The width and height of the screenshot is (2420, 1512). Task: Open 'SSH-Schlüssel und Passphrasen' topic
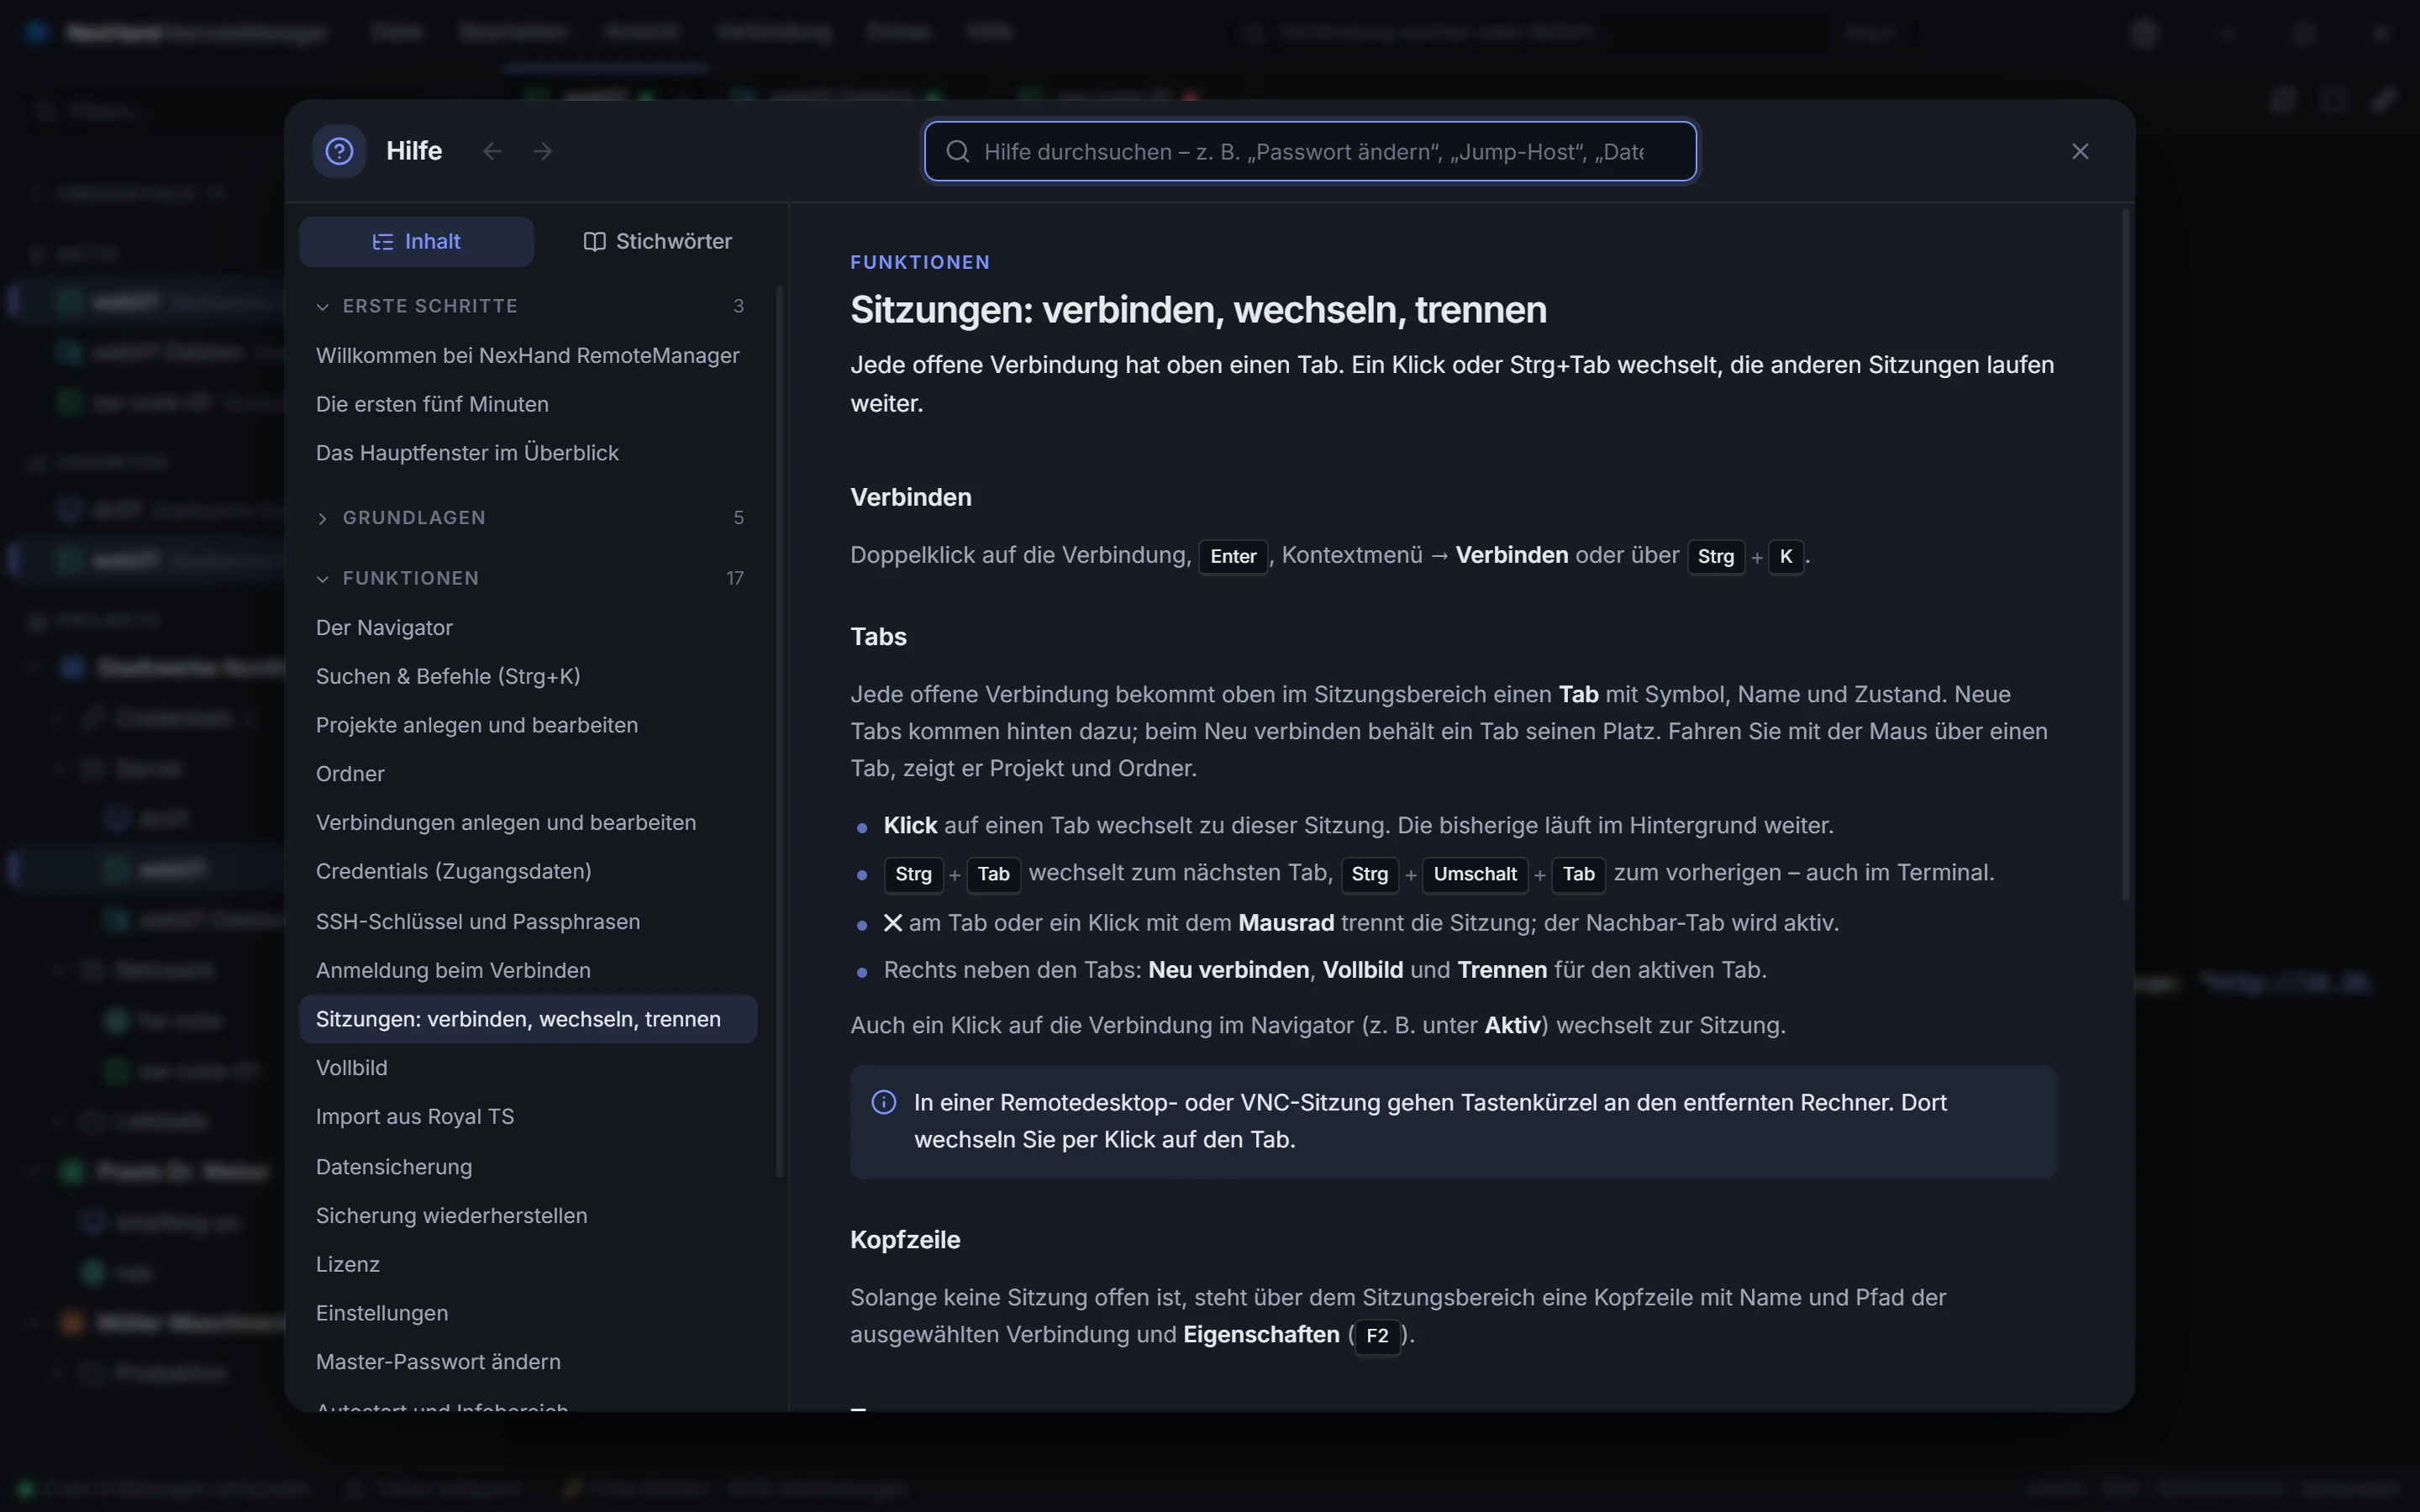[x=528, y=922]
